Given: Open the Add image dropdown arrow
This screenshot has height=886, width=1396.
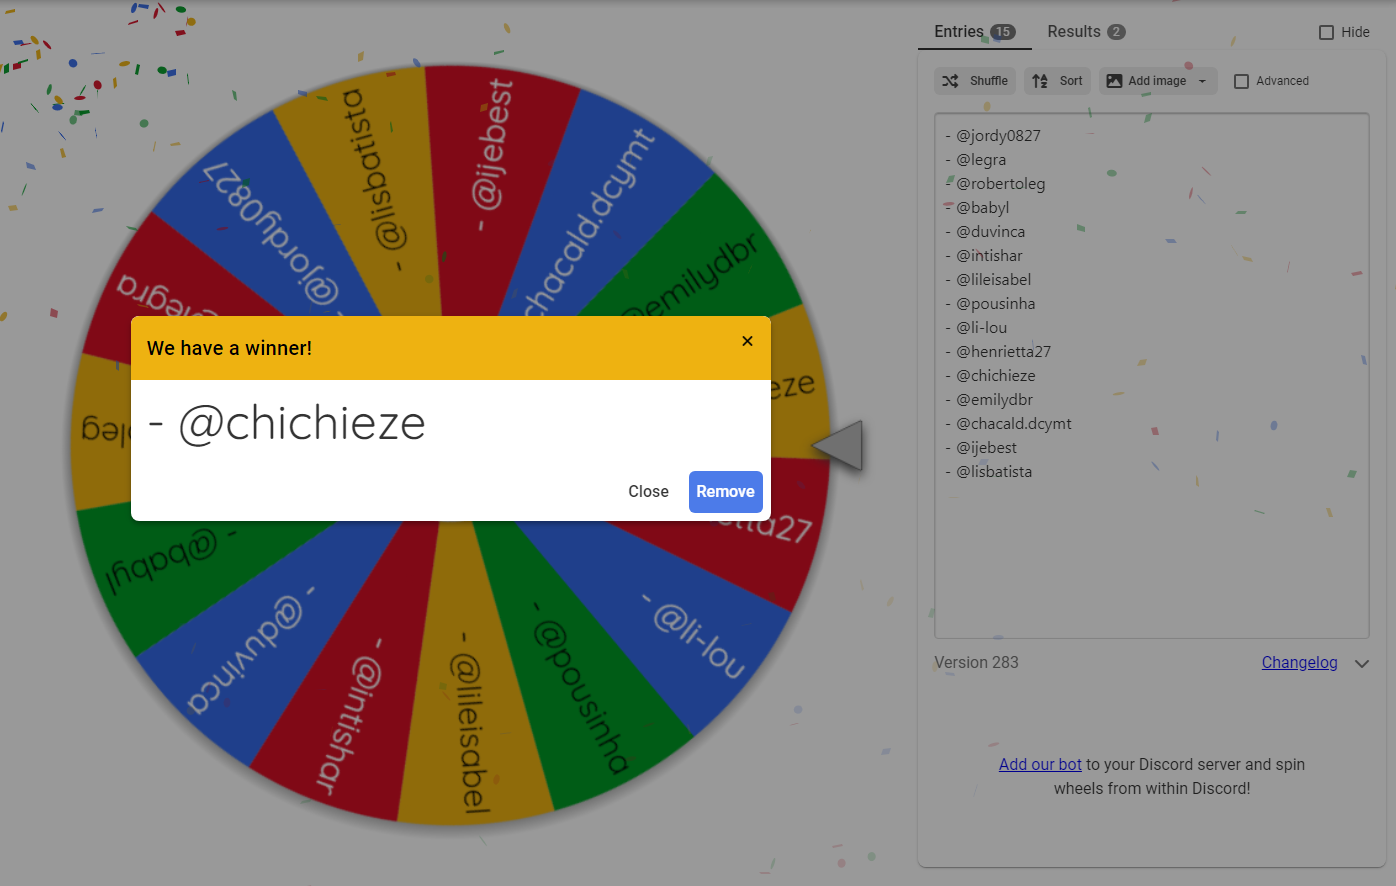Looking at the screenshot, I should click(1202, 81).
